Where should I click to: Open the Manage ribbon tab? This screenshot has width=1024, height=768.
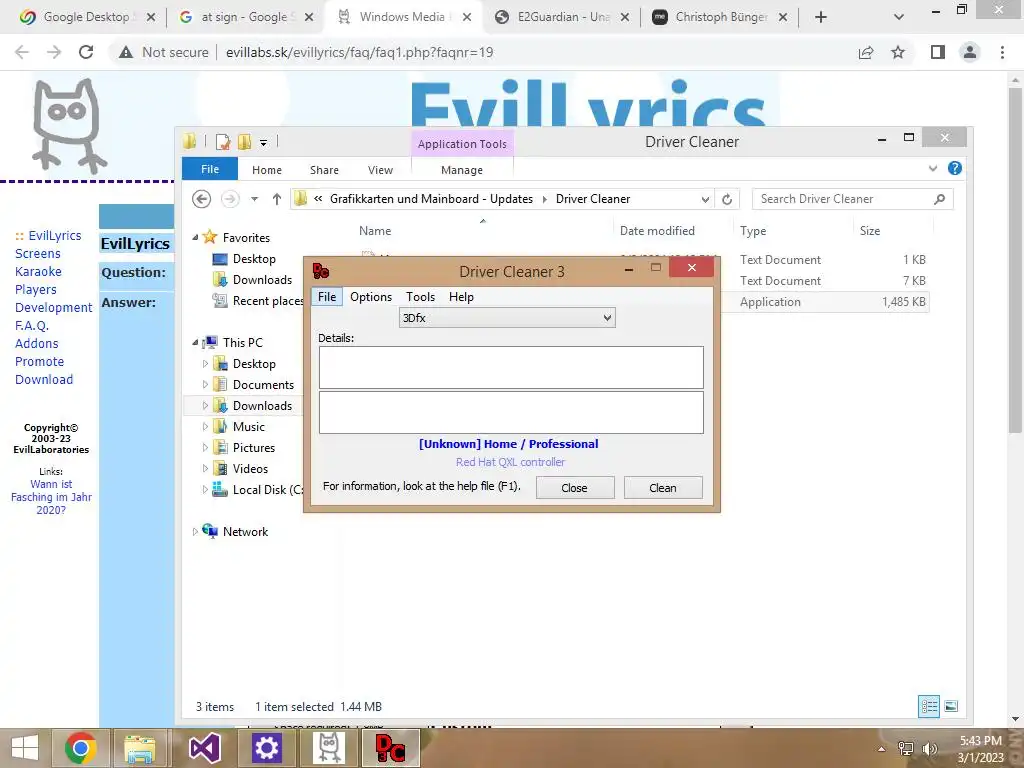click(x=462, y=170)
